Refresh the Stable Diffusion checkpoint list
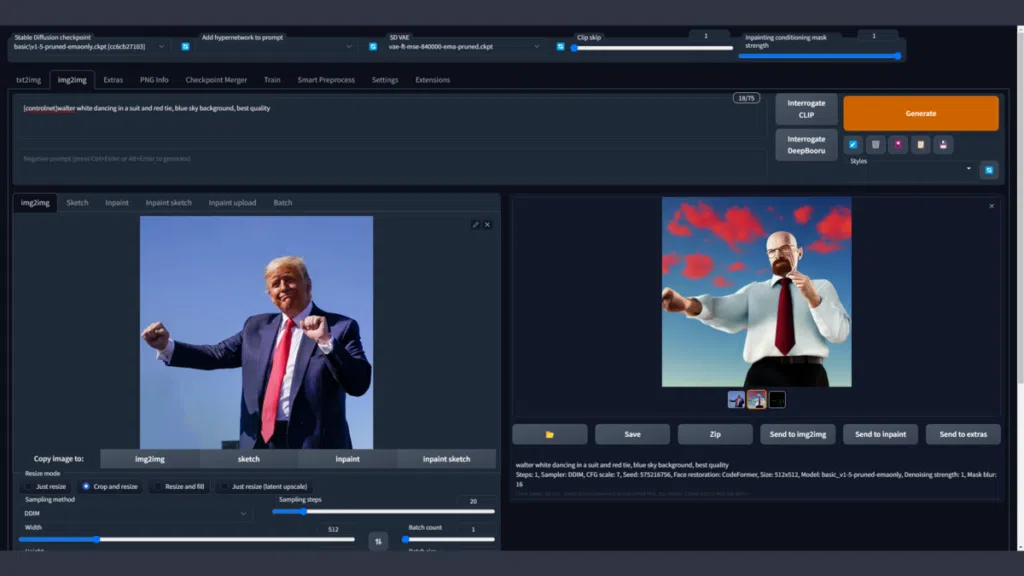Image resolution: width=1024 pixels, height=576 pixels. [183, 46]
